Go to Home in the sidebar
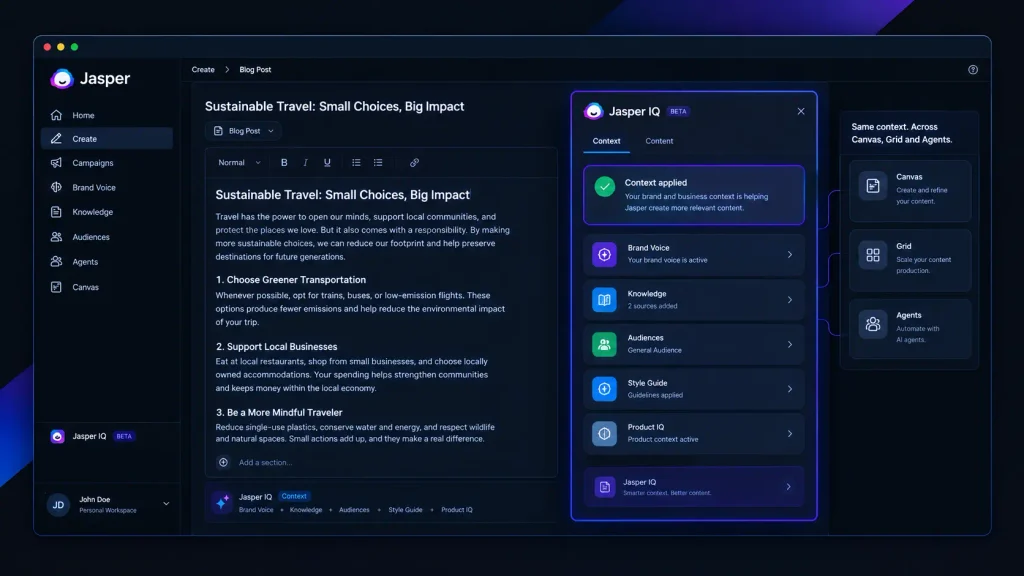This screenshot has height=576, width=1024. [107, 115]
